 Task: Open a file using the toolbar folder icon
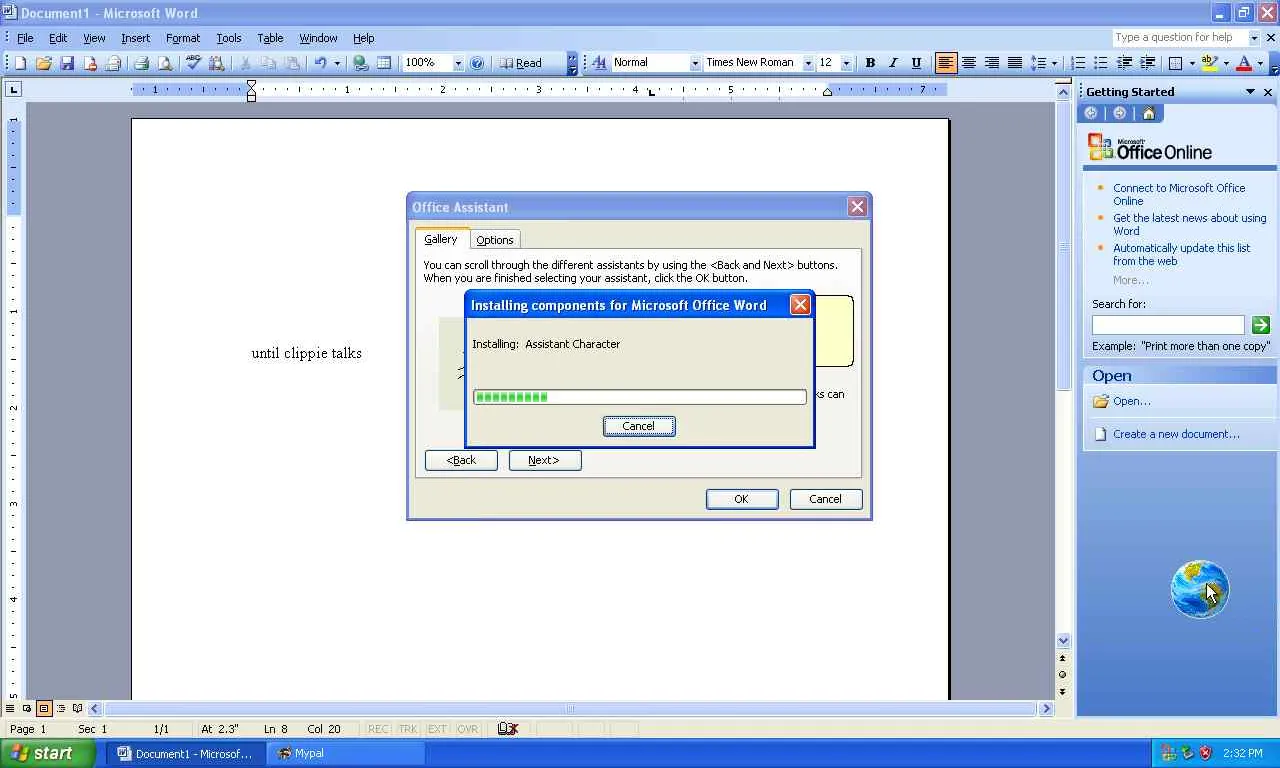[43, 63]
